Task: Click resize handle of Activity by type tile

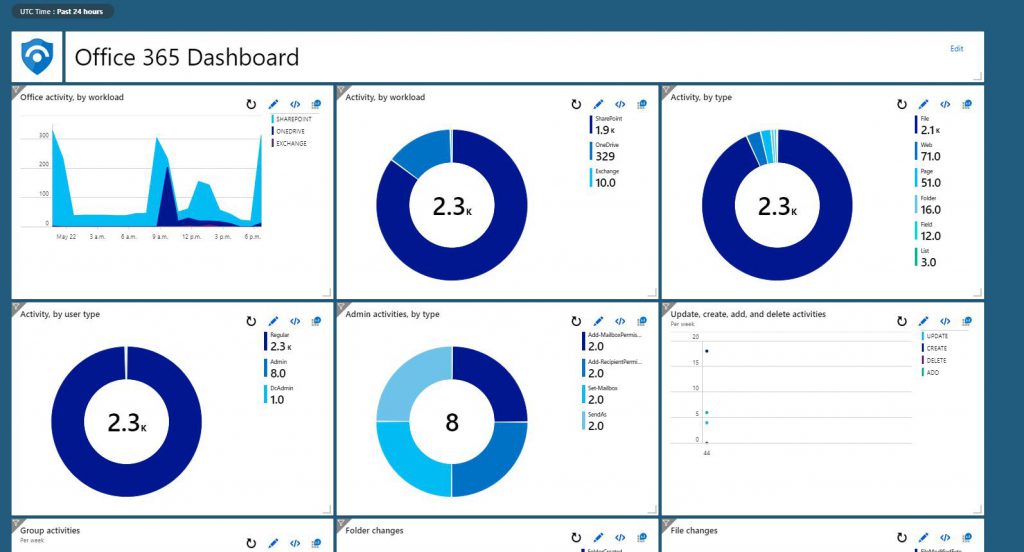Action: (x=978, y=292)
